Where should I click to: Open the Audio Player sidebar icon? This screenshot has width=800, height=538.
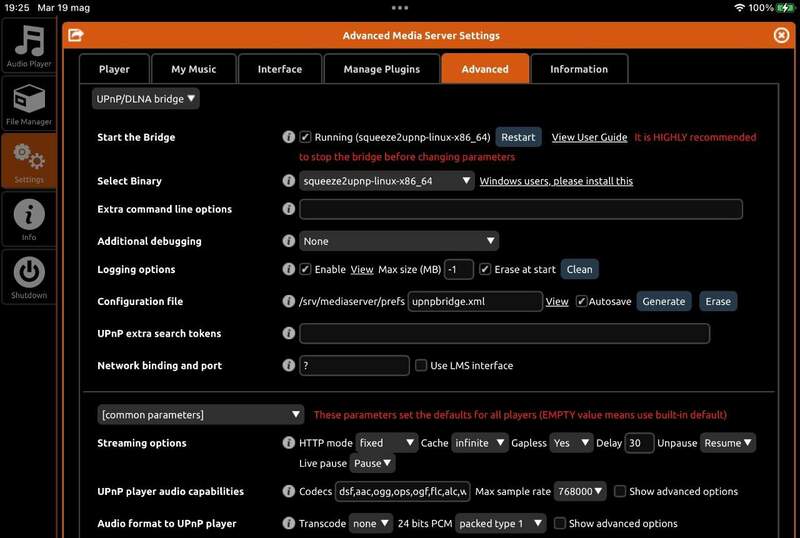point(29,45)
